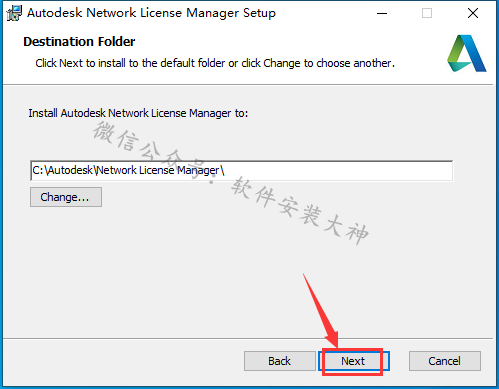
Task: Click the 'Destination Folder' heading
Action: (x=79, y=42)
